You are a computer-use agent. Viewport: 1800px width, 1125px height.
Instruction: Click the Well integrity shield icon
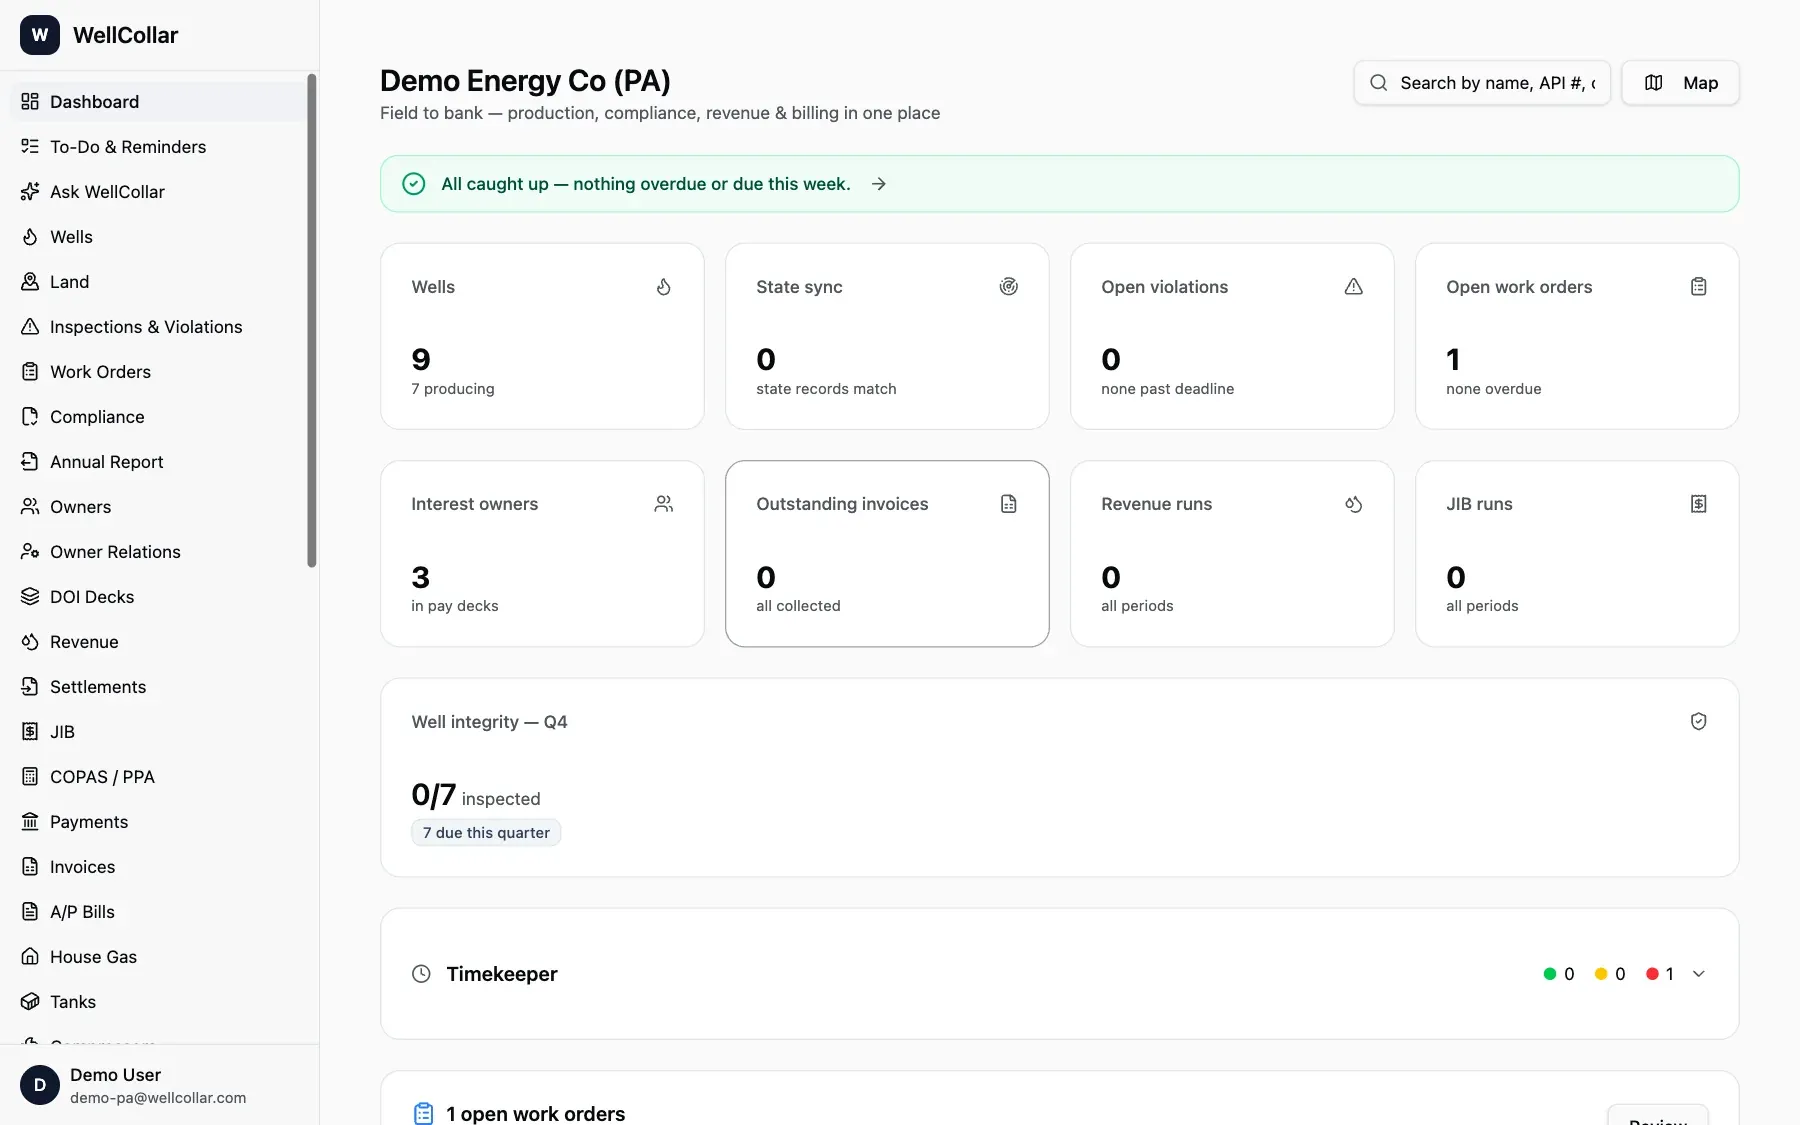(x=1698, y=722)
